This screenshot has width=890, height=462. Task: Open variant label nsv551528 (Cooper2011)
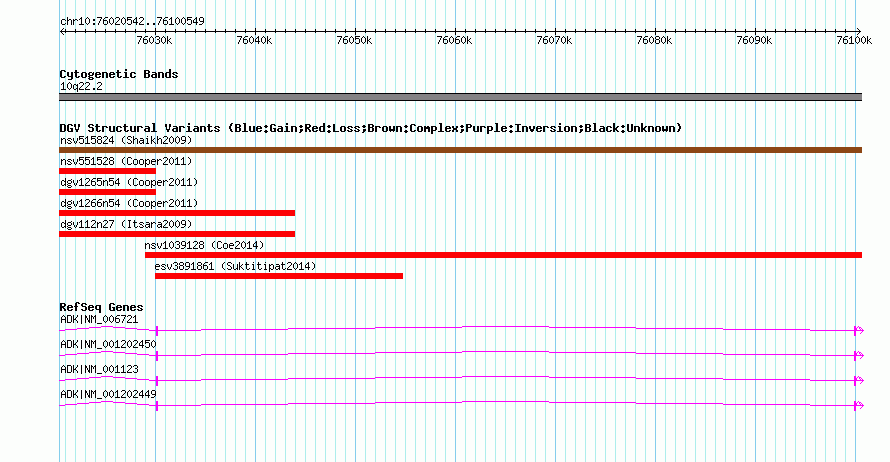click(126, 161)
